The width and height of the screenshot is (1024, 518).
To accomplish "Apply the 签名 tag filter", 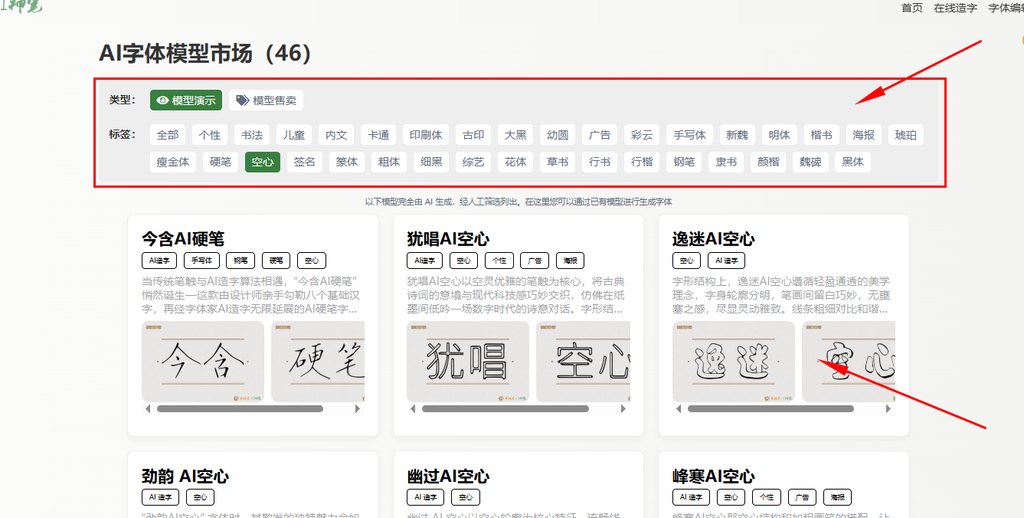I will [x=305, y=162].
